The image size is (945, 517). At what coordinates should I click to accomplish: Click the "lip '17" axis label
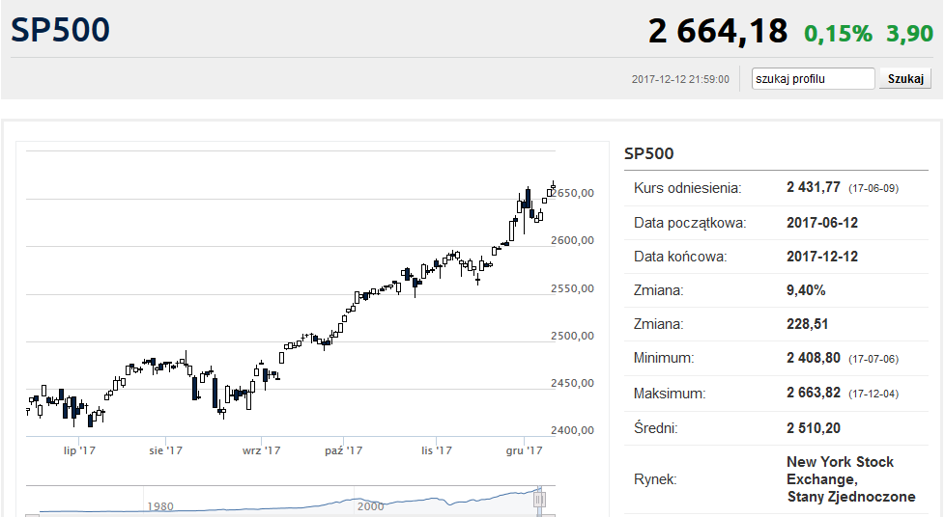click(79, 451)
